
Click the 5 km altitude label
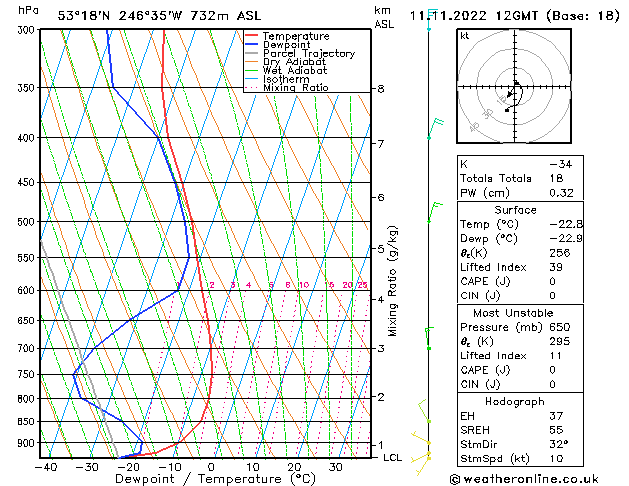click(381, 249)
